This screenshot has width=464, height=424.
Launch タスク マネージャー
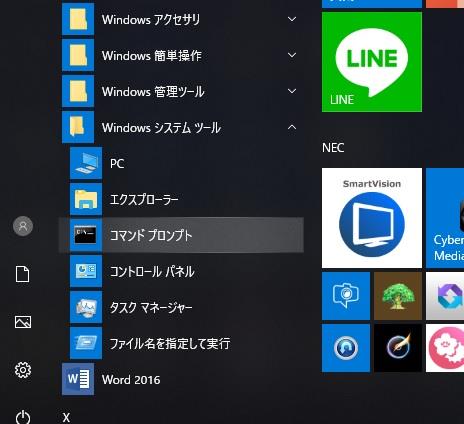pyautogui.click(x=181, y=307)
